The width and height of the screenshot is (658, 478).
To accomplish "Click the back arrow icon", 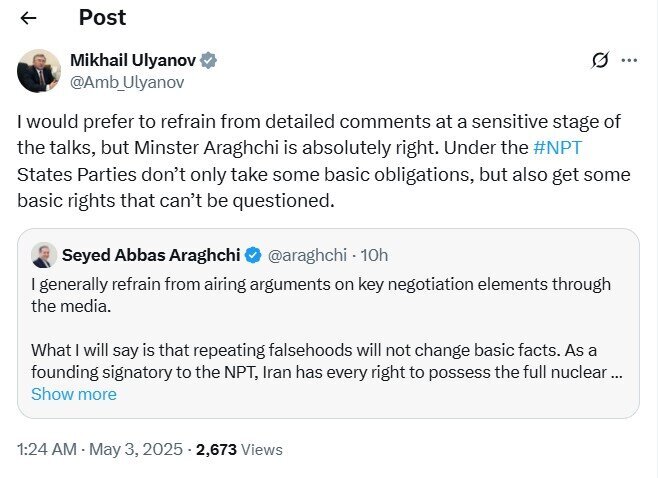I will pos(28,18).
